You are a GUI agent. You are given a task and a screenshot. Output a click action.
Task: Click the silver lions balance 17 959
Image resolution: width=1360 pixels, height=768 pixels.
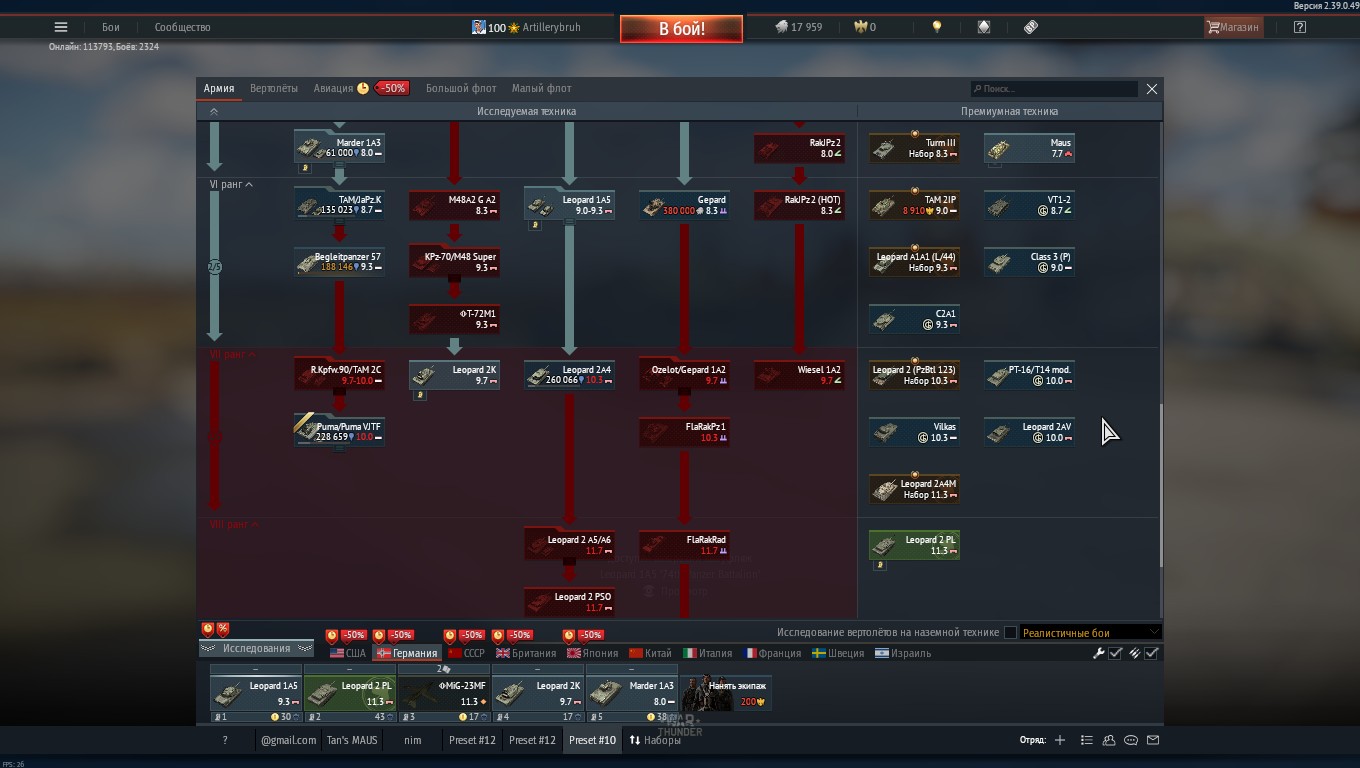(798, 27)
